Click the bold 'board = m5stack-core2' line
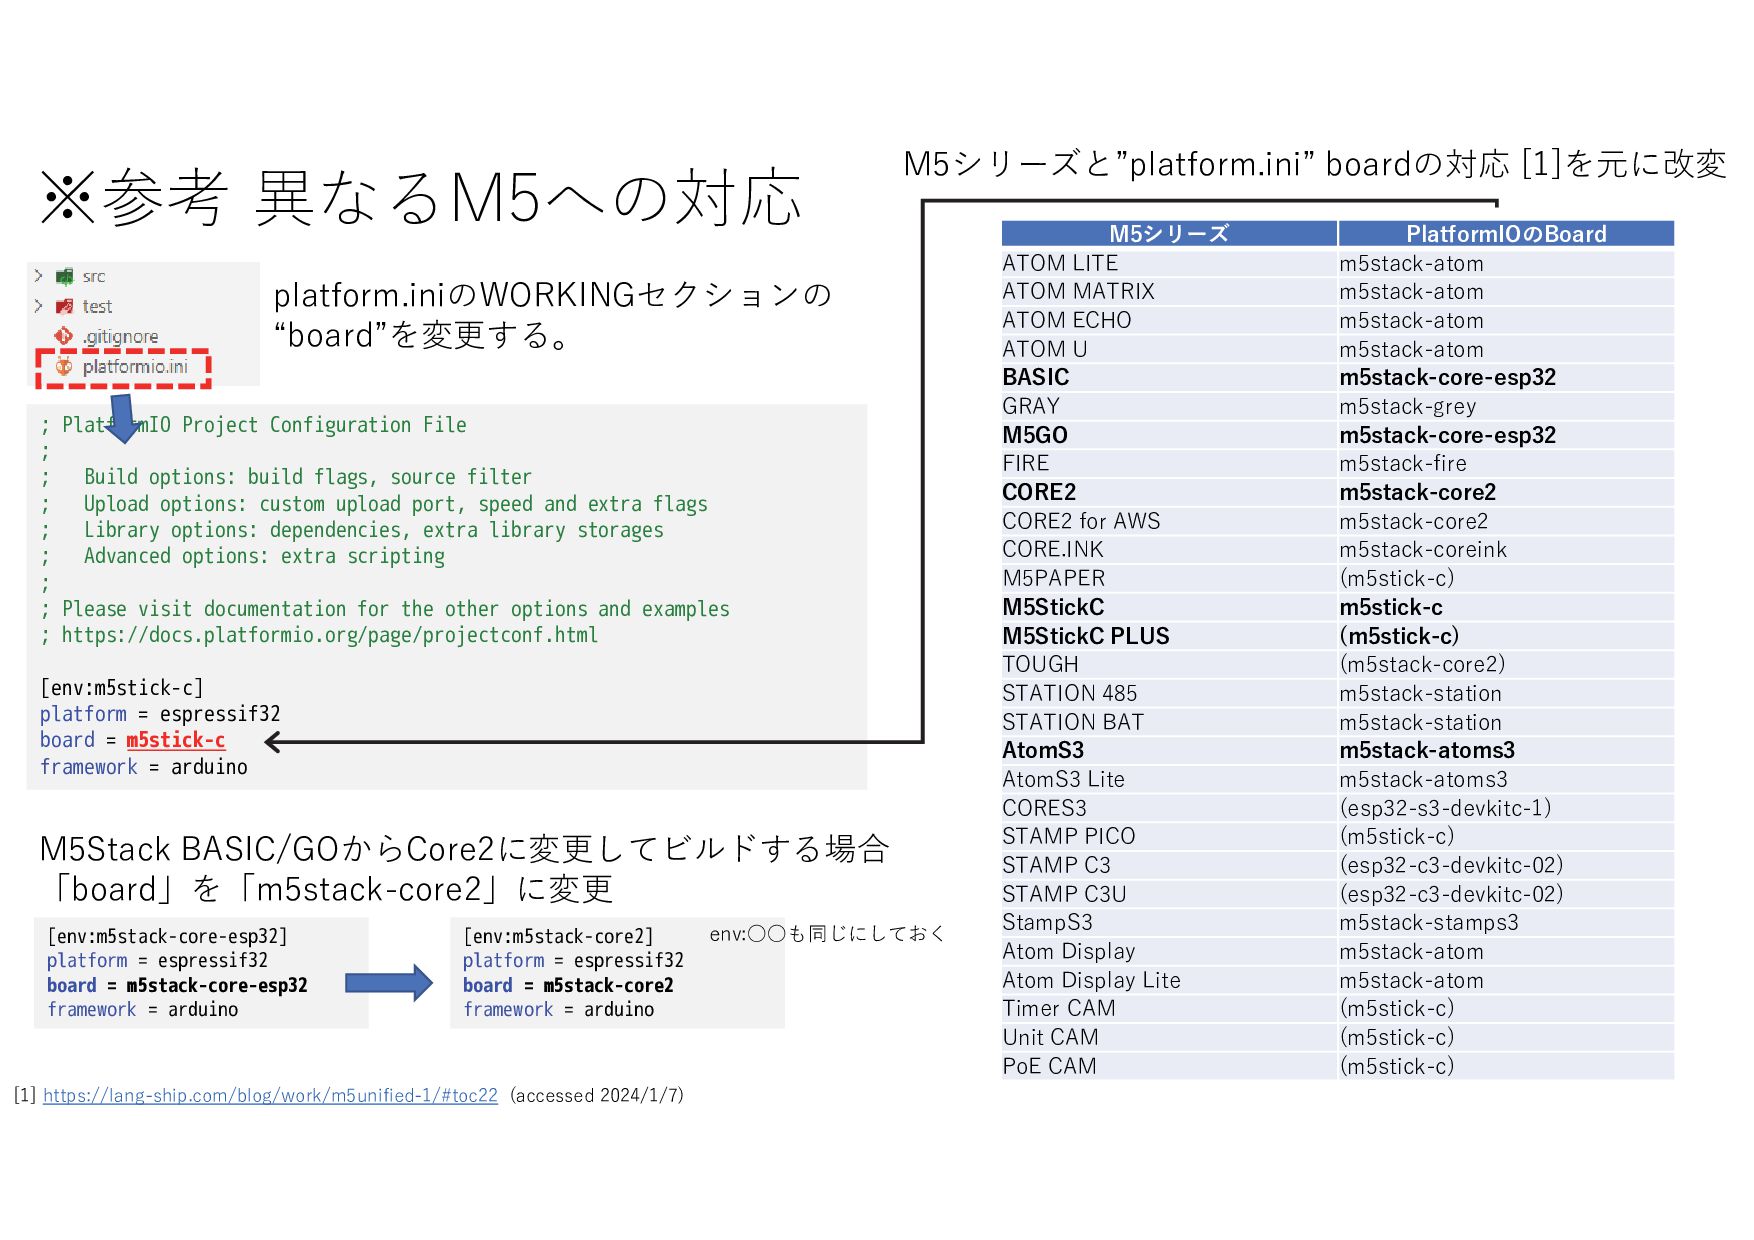 [x=568, y=985]
